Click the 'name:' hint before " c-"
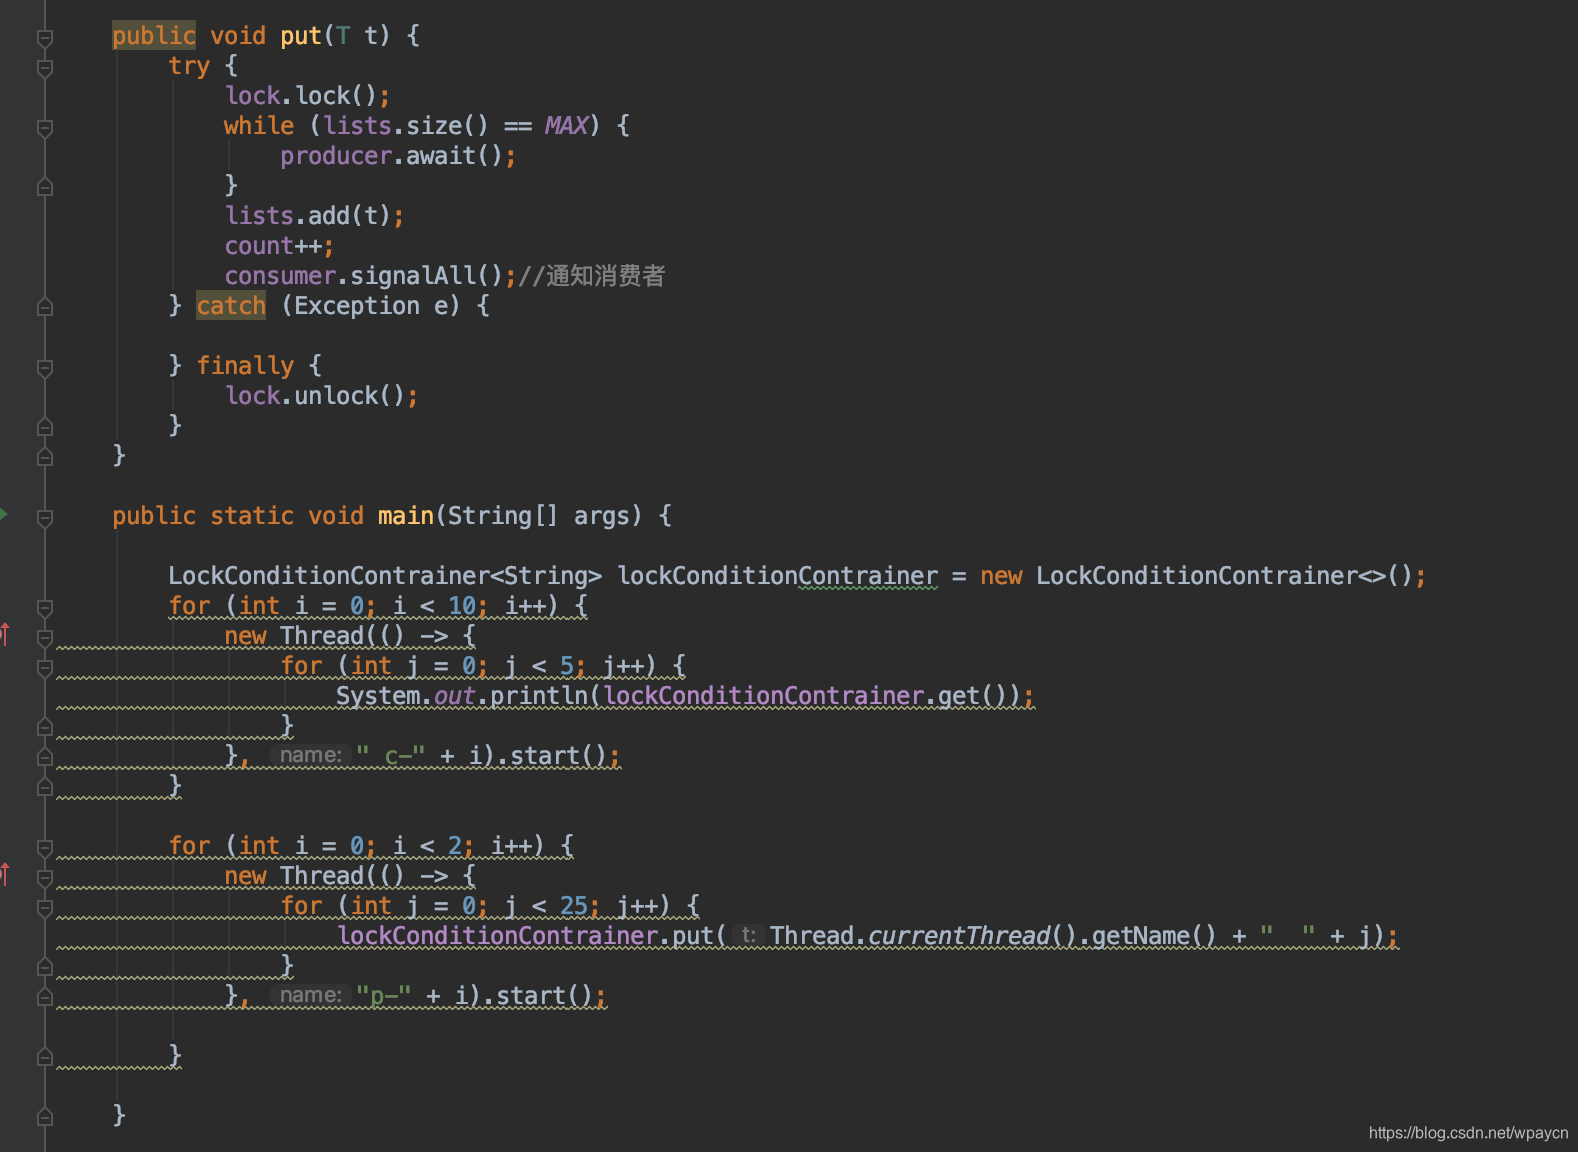This screenshot has width=1578, height=1152. click(x=311, y=756)
